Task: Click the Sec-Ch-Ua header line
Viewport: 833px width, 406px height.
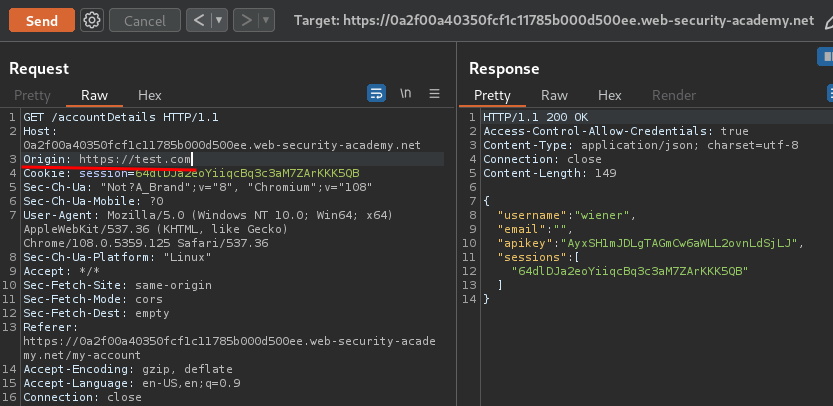Action: point(198,187)
